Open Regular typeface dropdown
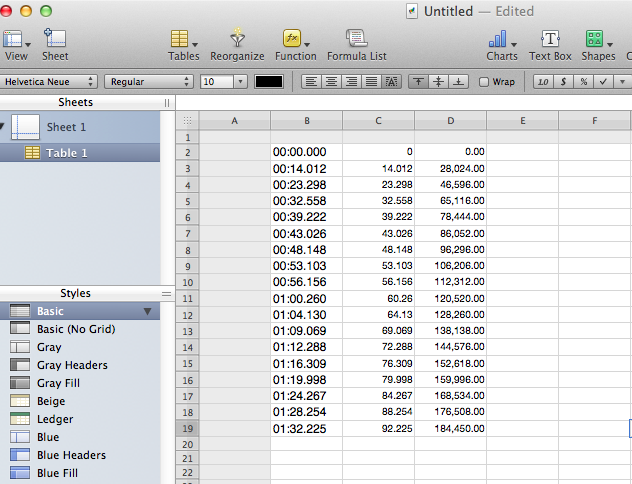Viewport: 632px width, 484px height. click(x=149, y=82)
